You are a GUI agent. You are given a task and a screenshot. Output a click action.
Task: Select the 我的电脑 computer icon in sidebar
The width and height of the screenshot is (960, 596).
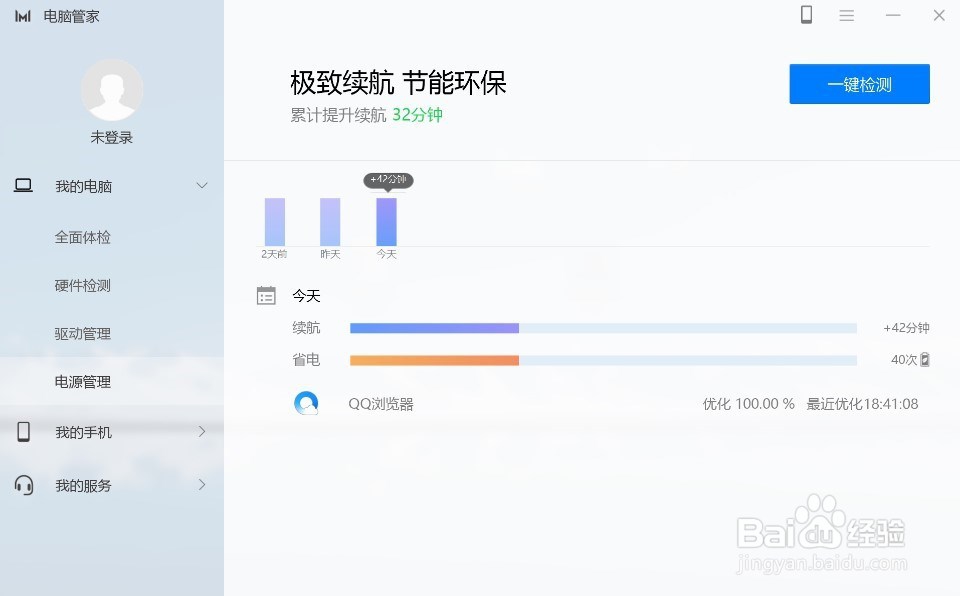(22, 185)
